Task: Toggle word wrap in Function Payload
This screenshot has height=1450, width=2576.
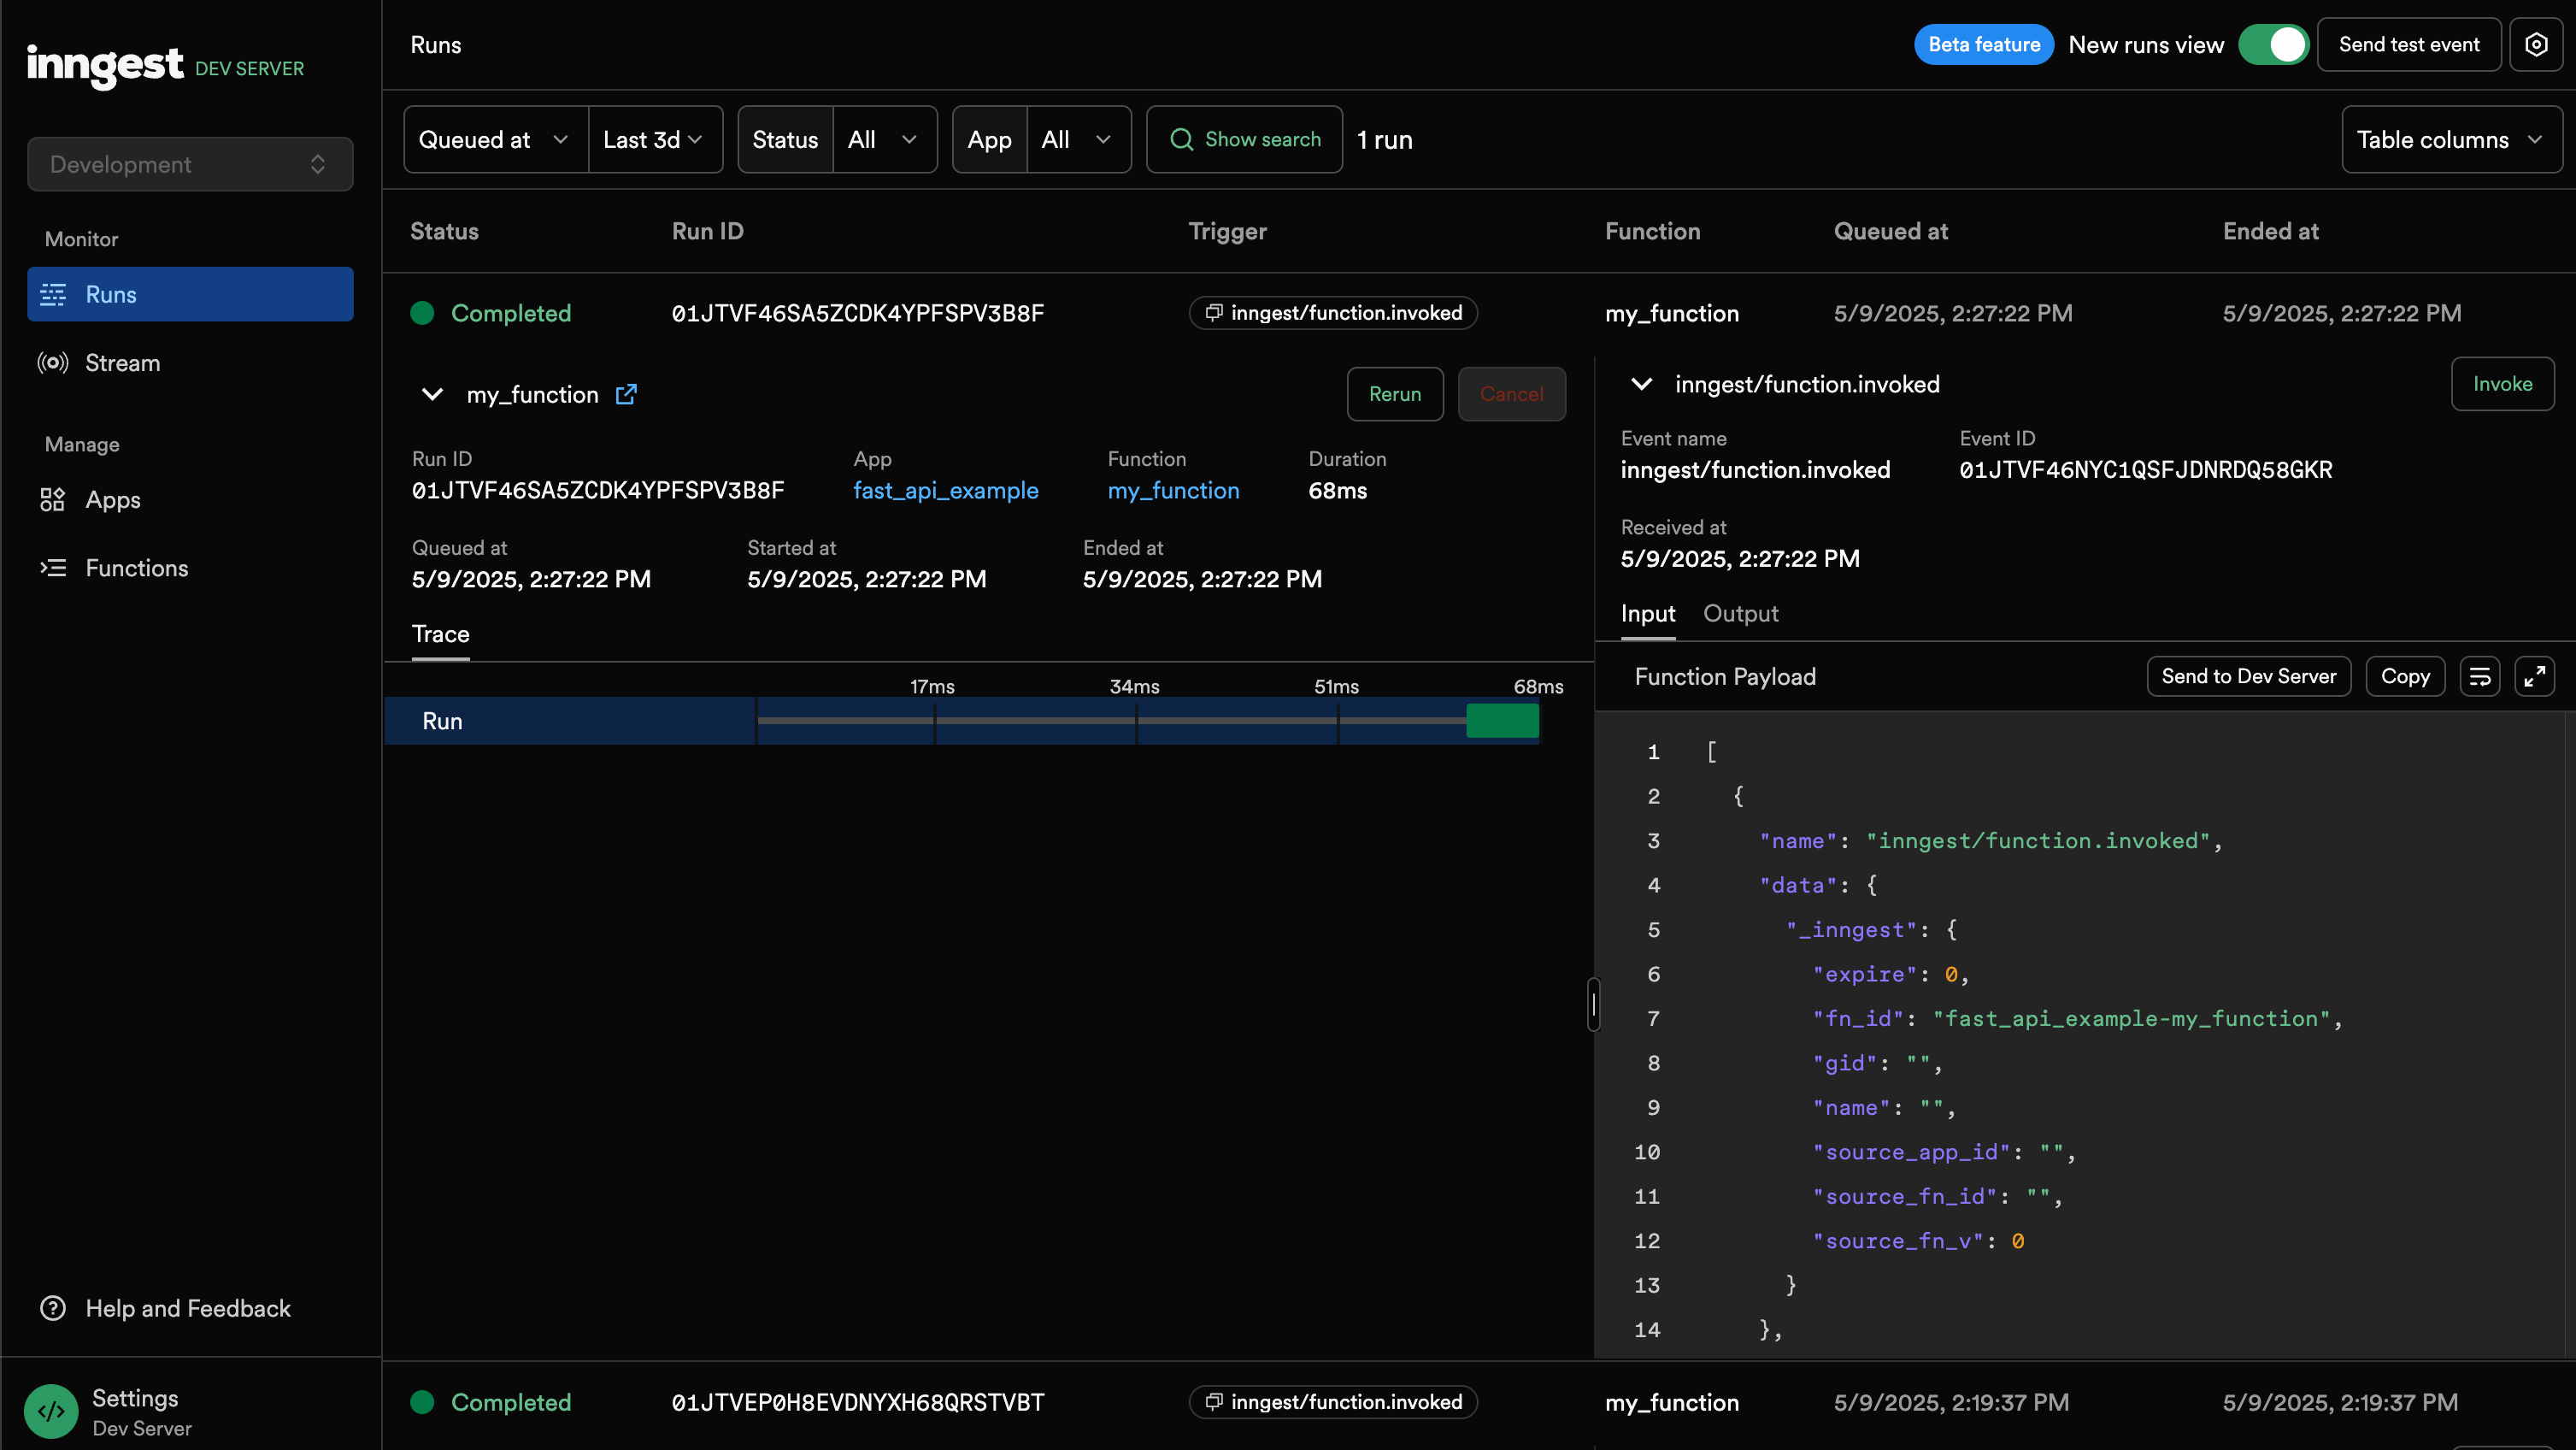Action: point(2479,677)
